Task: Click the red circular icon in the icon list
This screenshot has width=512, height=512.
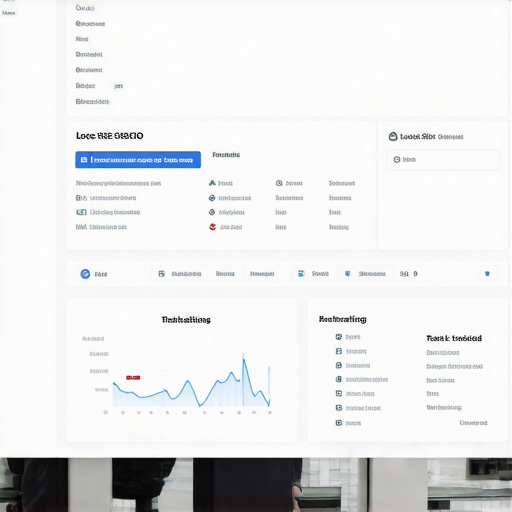Action: coord(212,227)
